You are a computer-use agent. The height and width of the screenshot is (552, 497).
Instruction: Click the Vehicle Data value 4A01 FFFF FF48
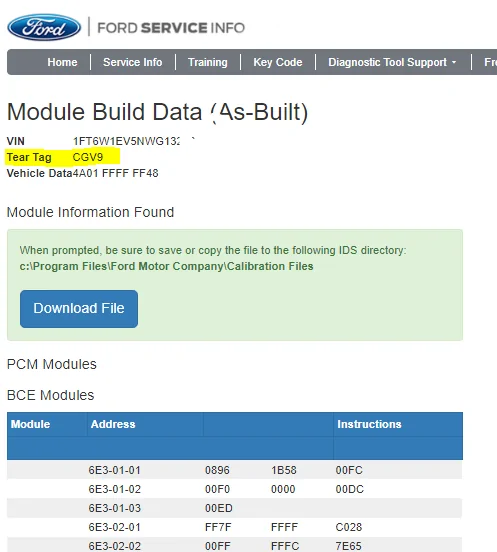115,173
